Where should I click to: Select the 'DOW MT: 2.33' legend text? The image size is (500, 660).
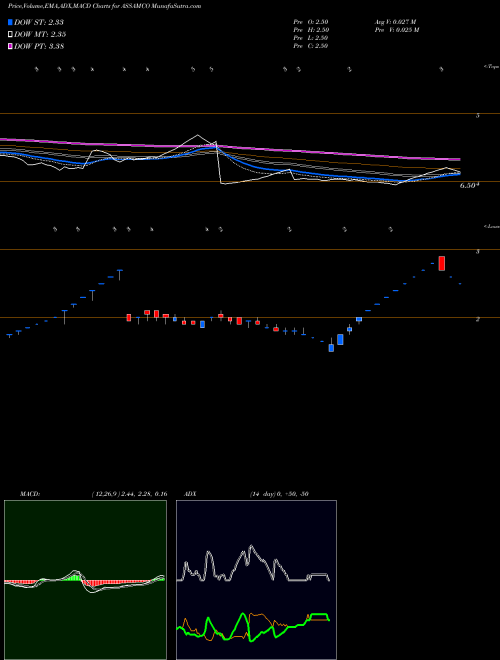40,35
